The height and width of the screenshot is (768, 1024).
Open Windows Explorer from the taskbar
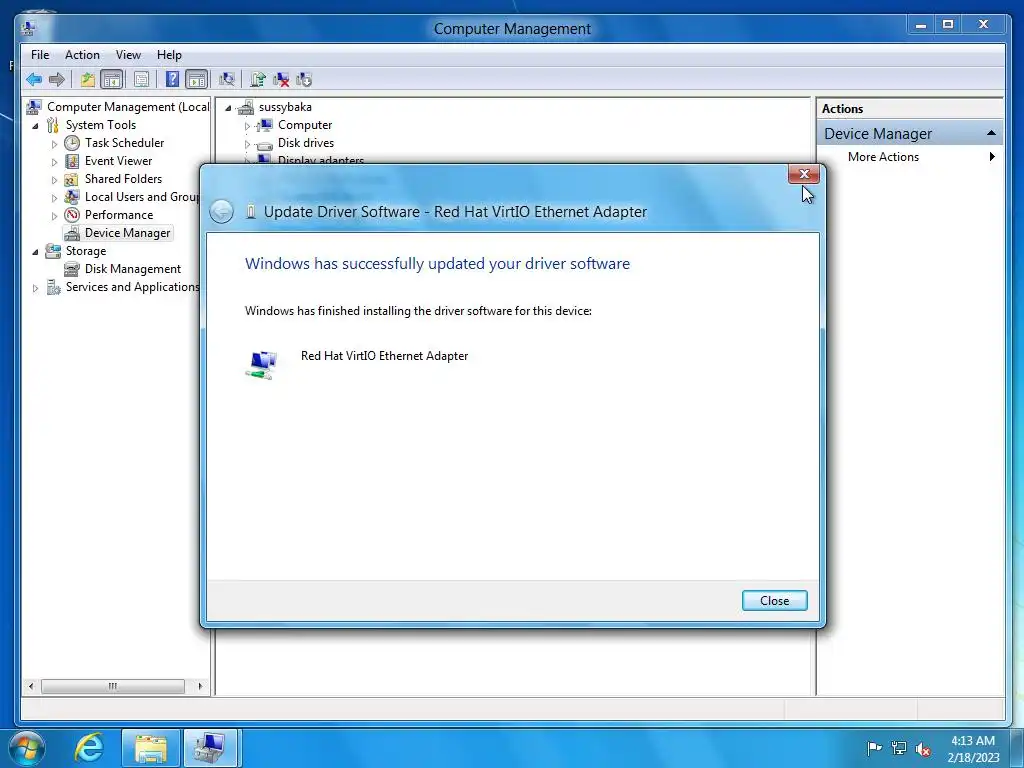point(150,748)
